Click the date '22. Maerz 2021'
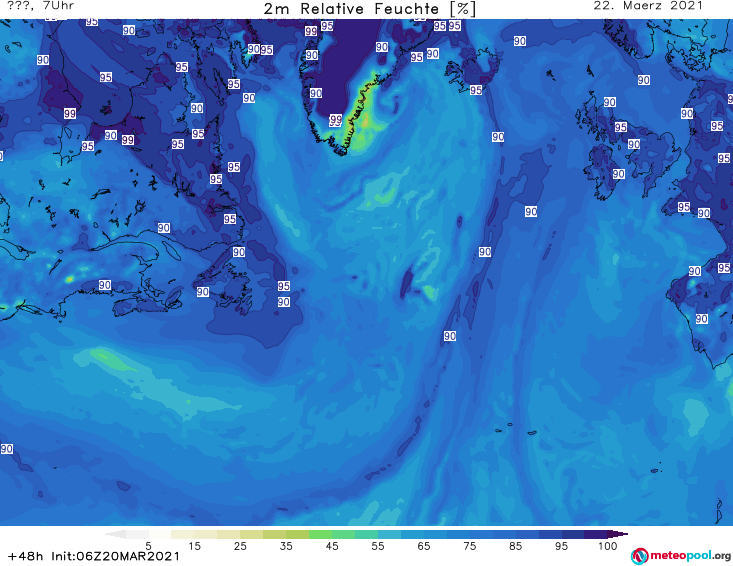Image resolution: width=733 pixels, height=566 pixels. click(648, 6)
